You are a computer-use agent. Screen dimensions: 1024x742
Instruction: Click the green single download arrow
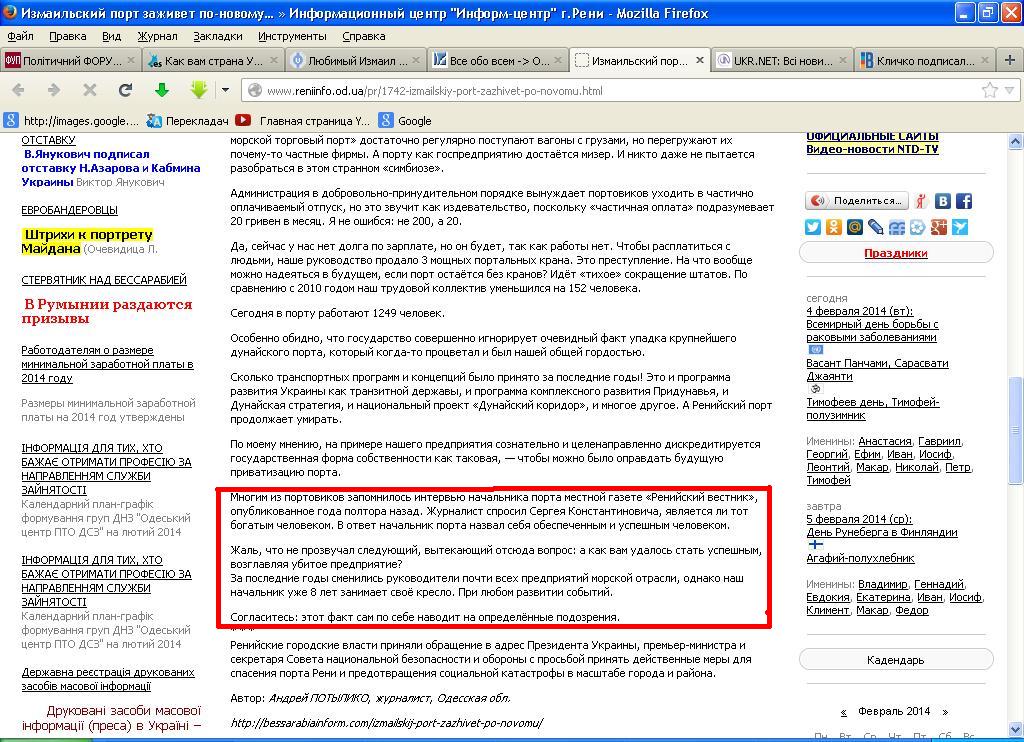click(161, 90)
